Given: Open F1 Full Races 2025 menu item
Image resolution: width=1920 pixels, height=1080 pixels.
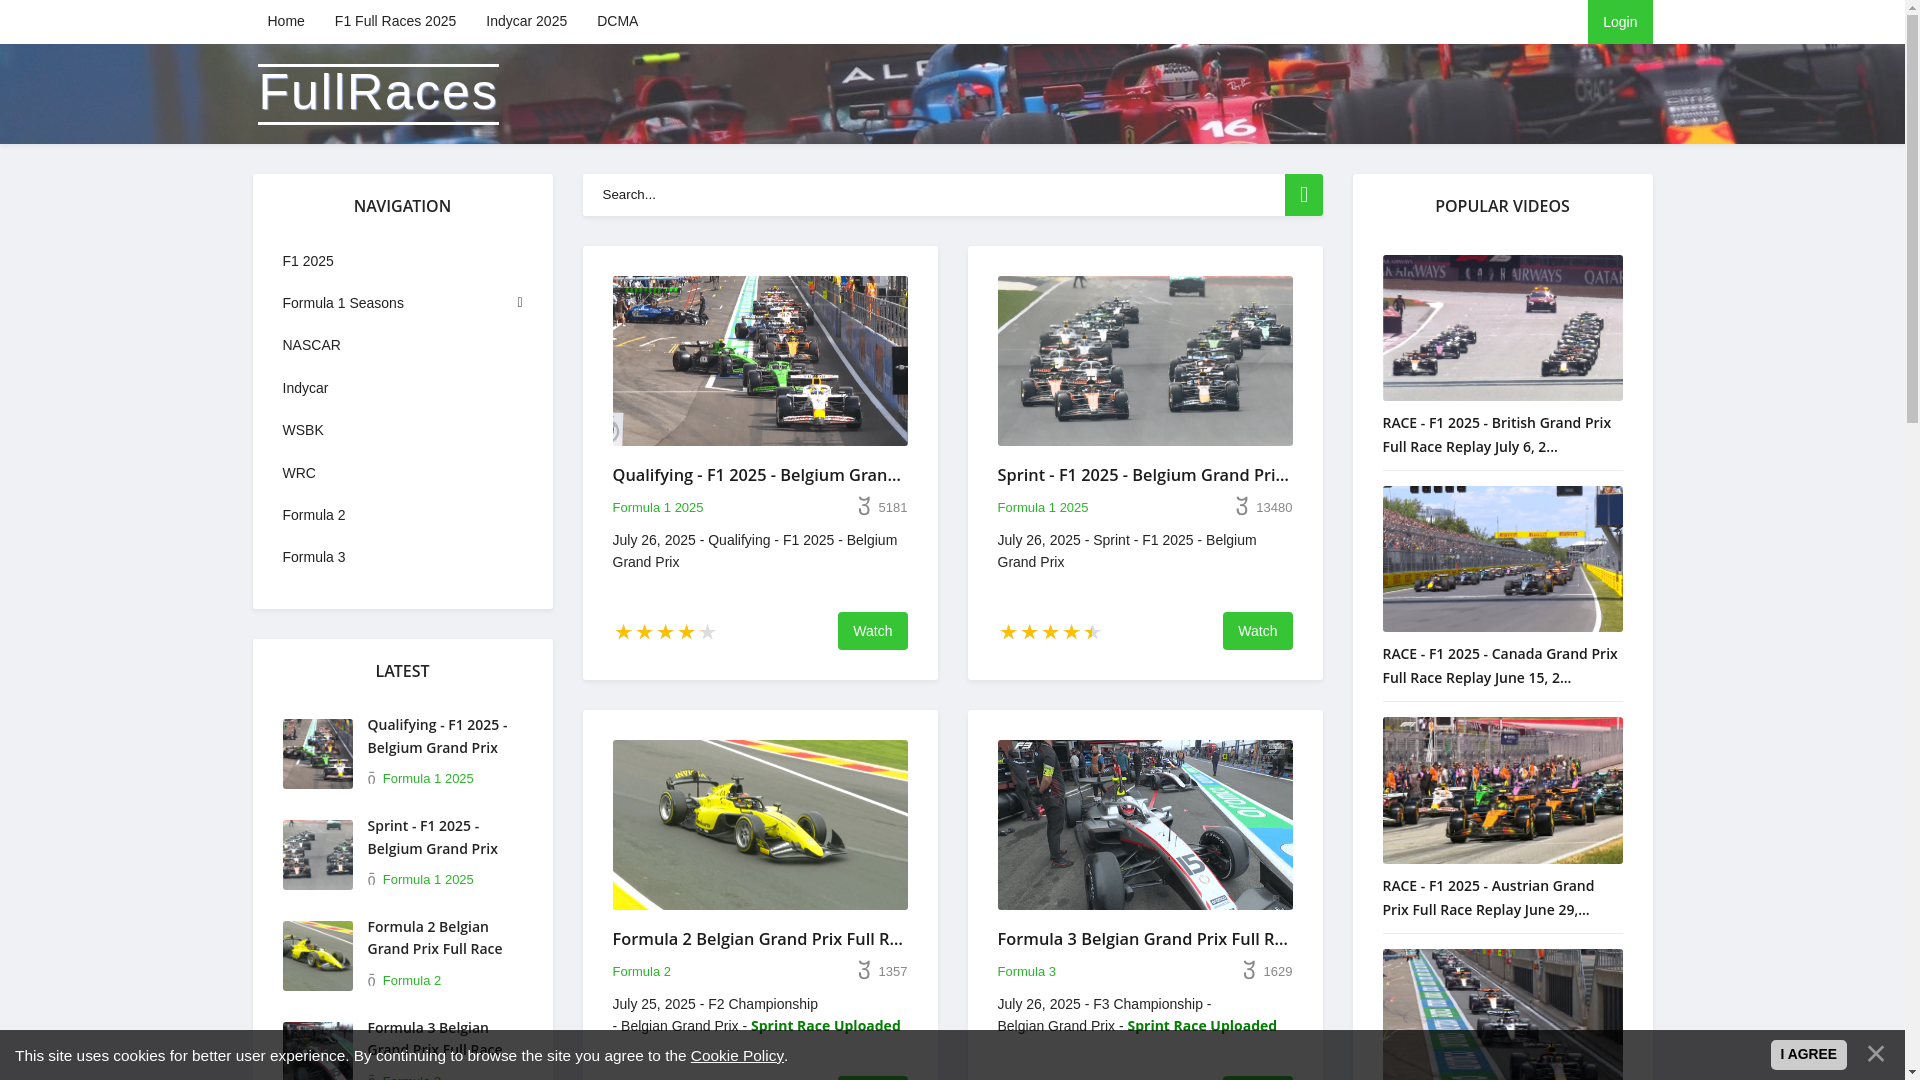Looking at the screenshot, I should [395, 21].
